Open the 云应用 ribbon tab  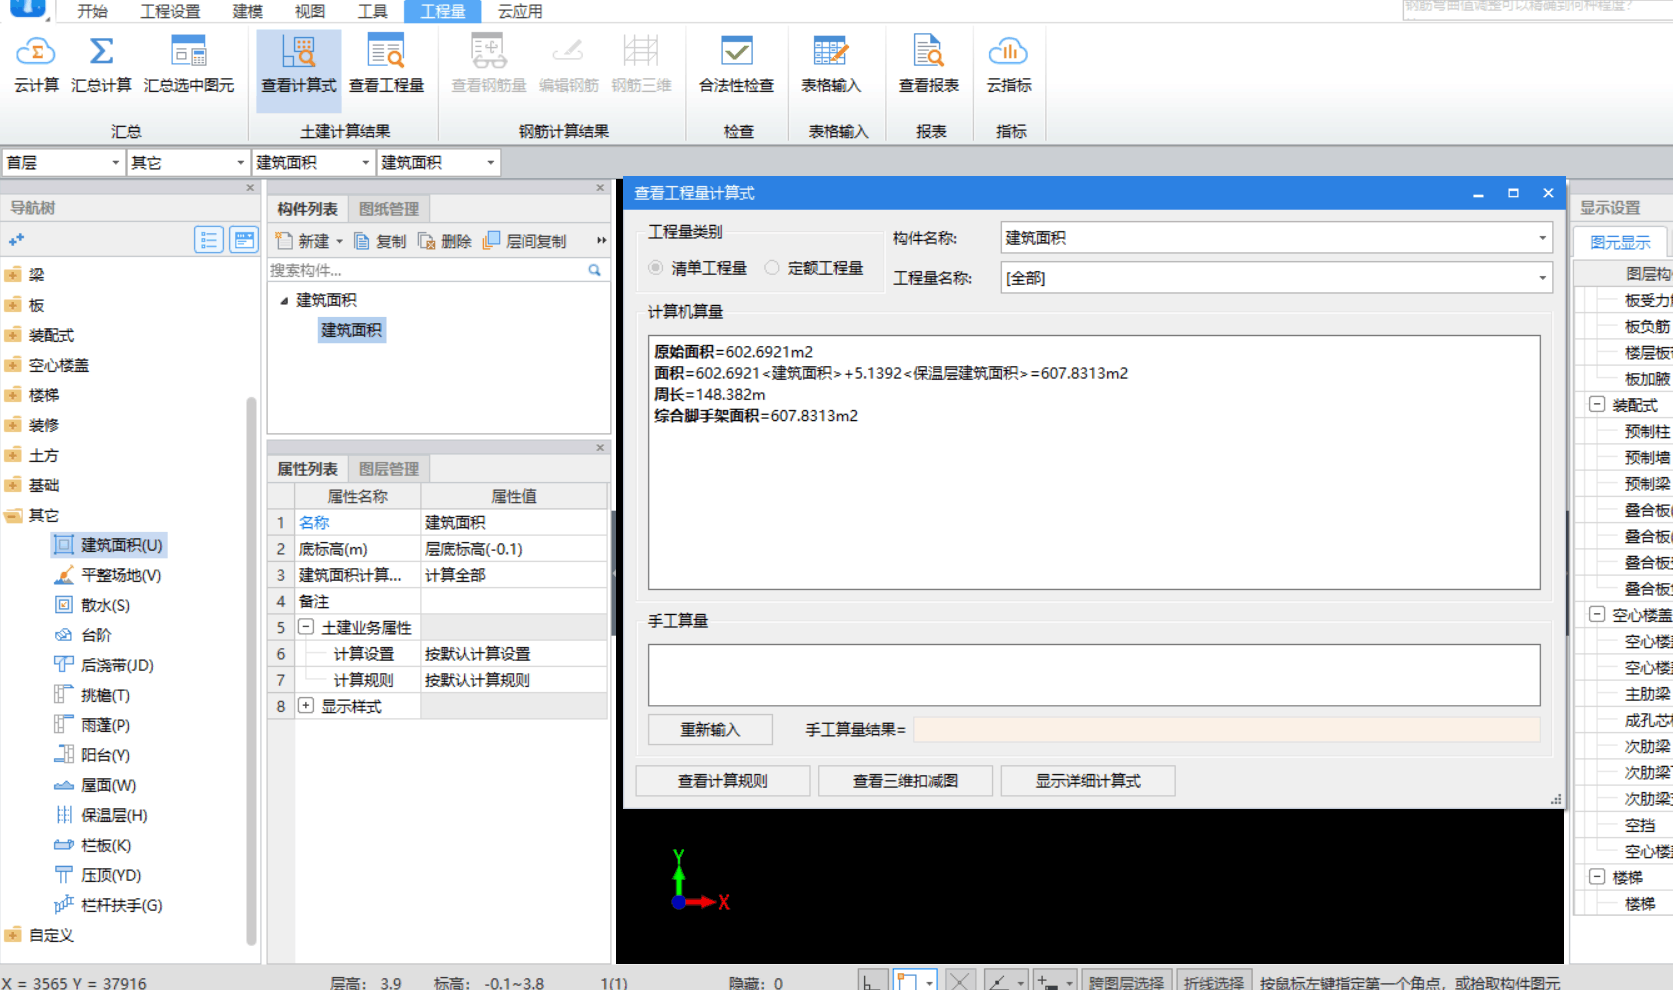point(520,11)
